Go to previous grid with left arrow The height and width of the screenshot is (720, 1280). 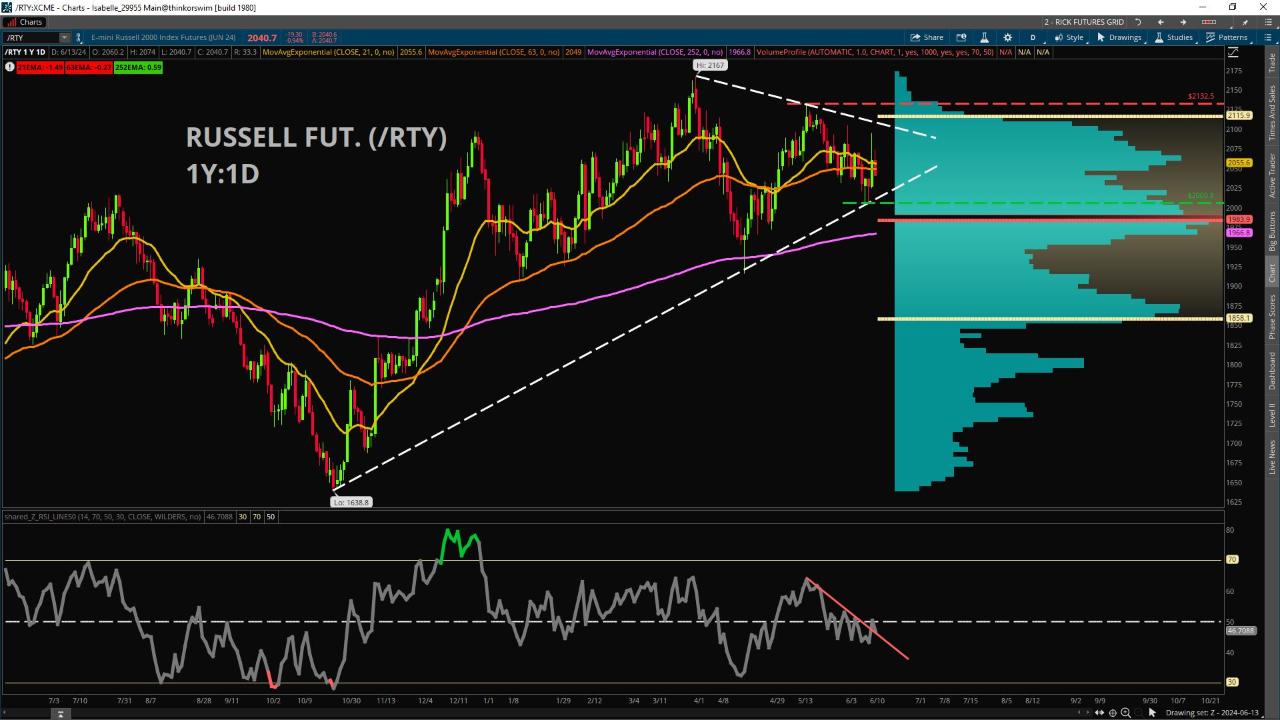pos(1160,22)
